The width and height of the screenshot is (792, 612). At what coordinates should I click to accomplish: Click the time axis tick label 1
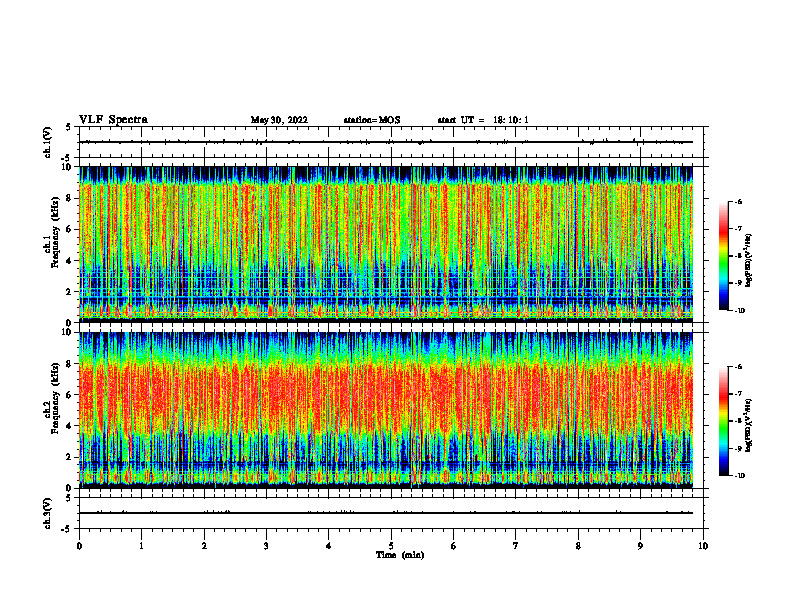(x=141, y=546)
